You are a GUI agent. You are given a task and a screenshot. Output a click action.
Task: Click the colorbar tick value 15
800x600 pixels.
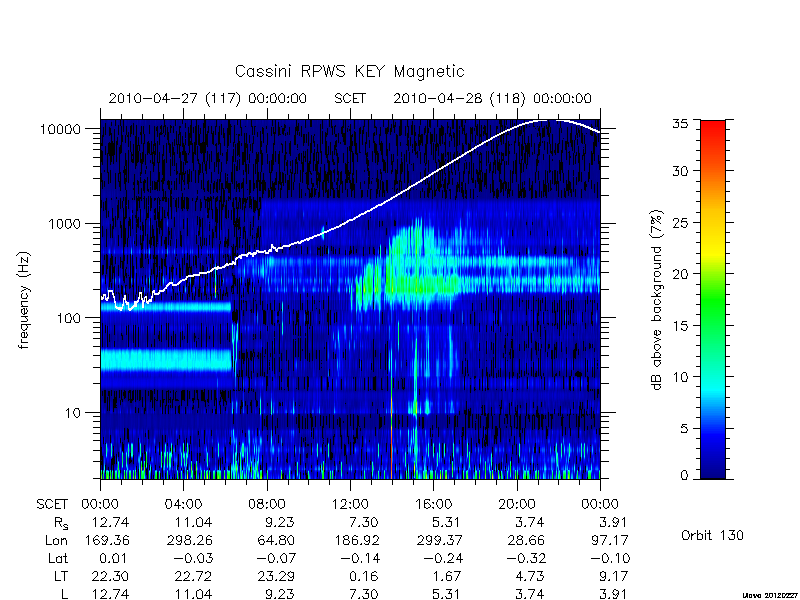click(680, 326)
